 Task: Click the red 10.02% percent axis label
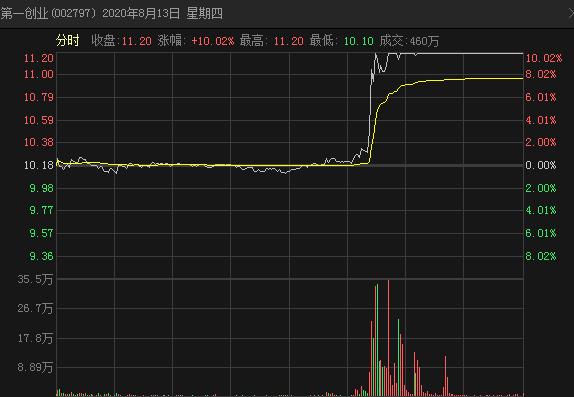pos(544,58)
